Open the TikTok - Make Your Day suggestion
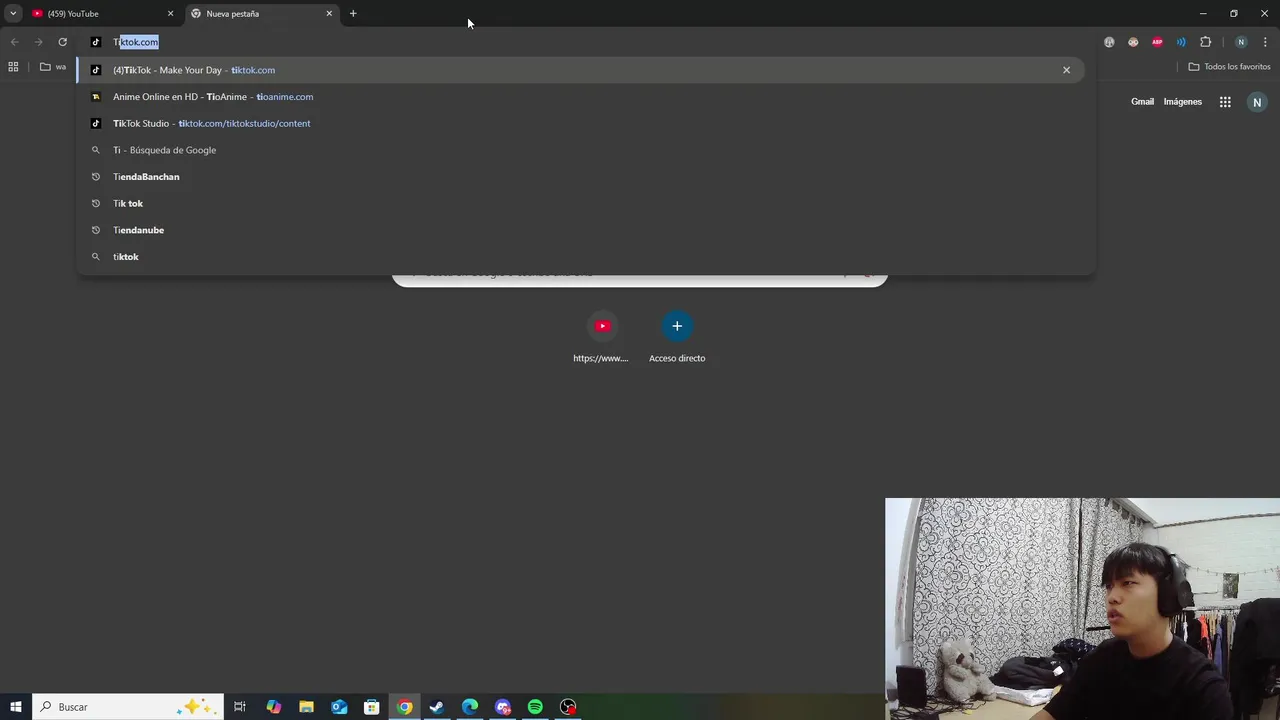 pos(580,70)
